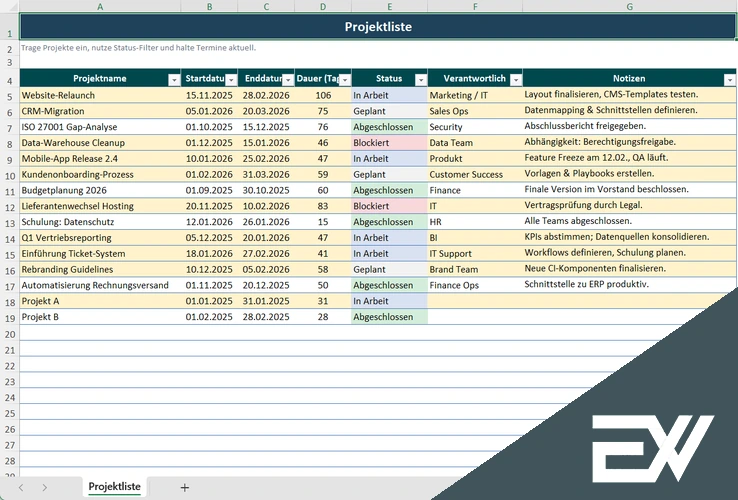This screenshot has width=738, height=500.
Task: Click the Projektliste title banner
Action: tap(378, 27)
